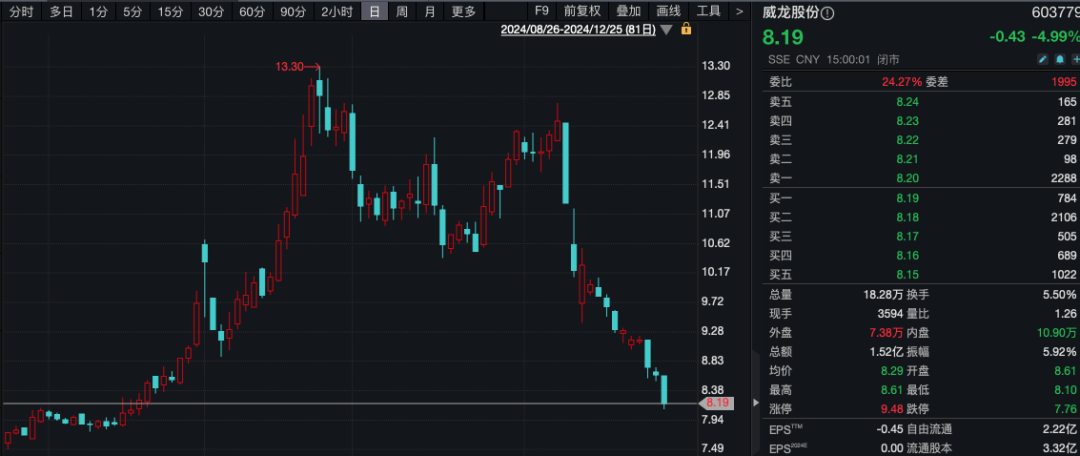Switch to the 月 monthly chart
1080x456 pixels.
[430, 11]
